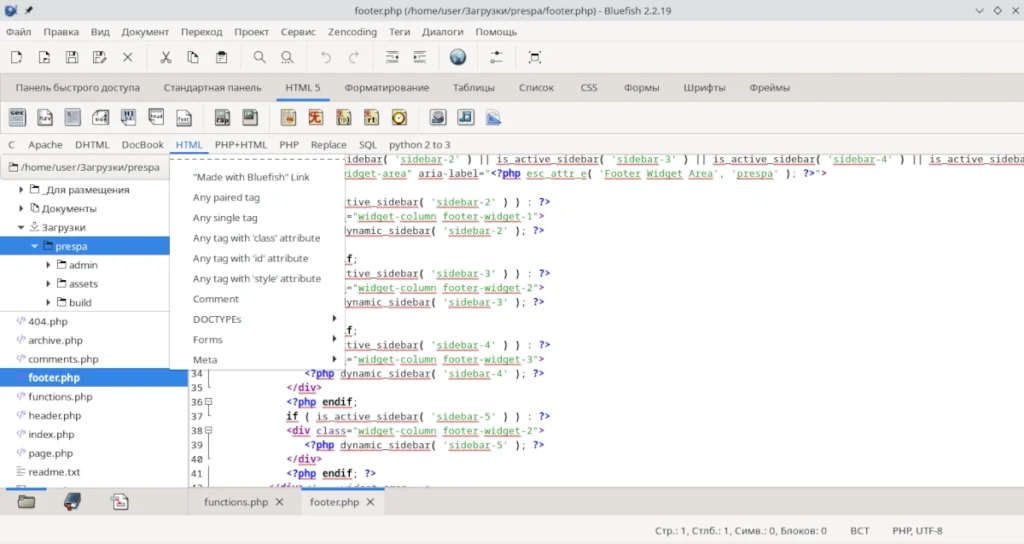The image size is (1024, 544).
Task: Insert ruby tag icon
Action: tap(316, 118)
